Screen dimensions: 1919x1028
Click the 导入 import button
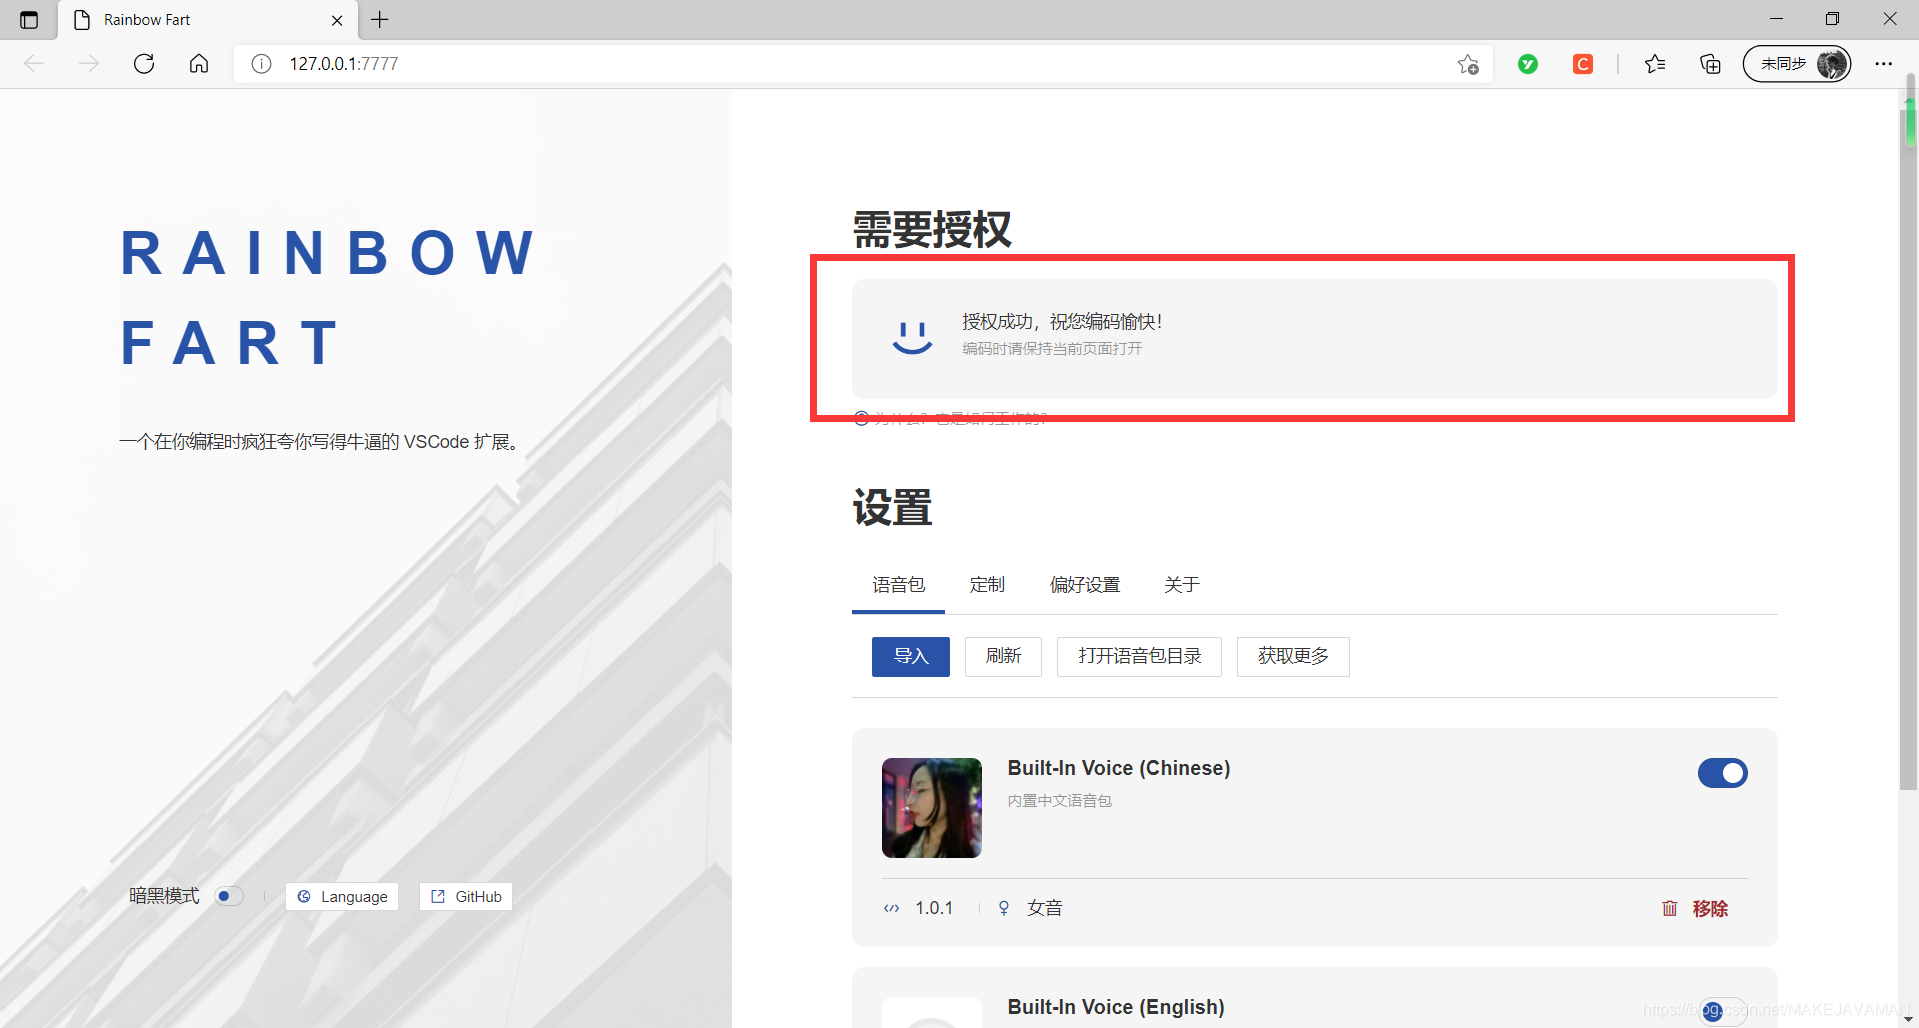(x=911, y=657)
